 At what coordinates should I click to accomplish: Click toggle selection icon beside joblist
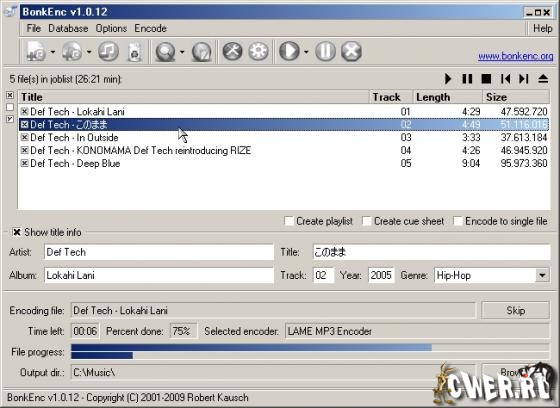coord(10,119)
